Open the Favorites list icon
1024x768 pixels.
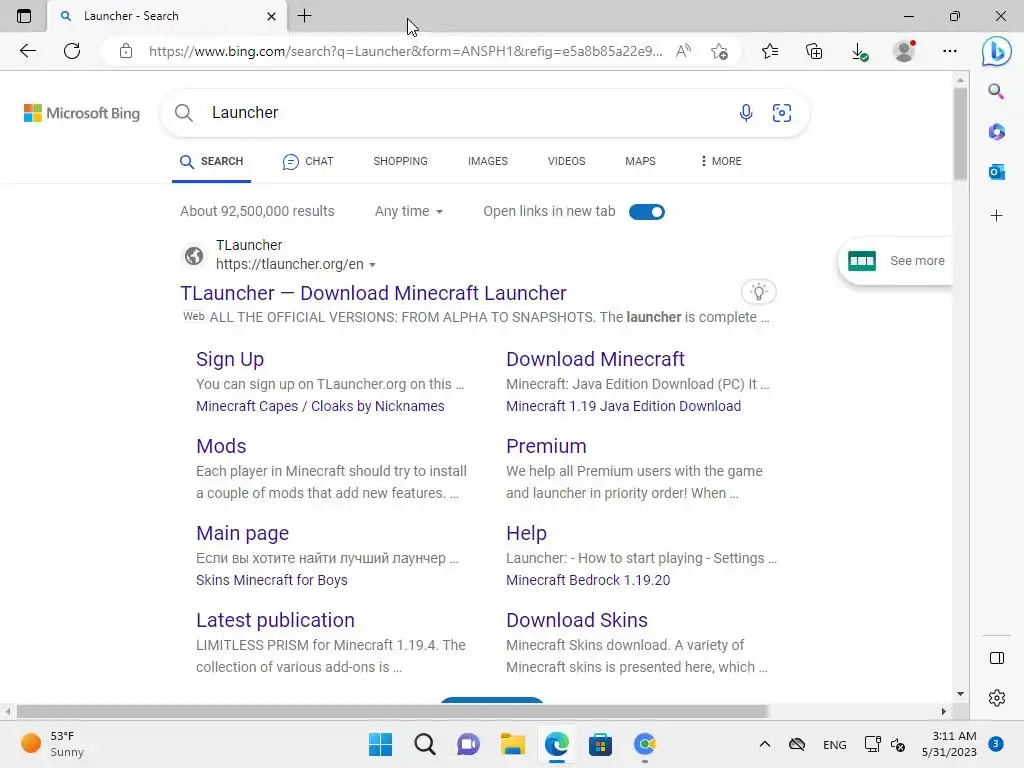(770, 51)
